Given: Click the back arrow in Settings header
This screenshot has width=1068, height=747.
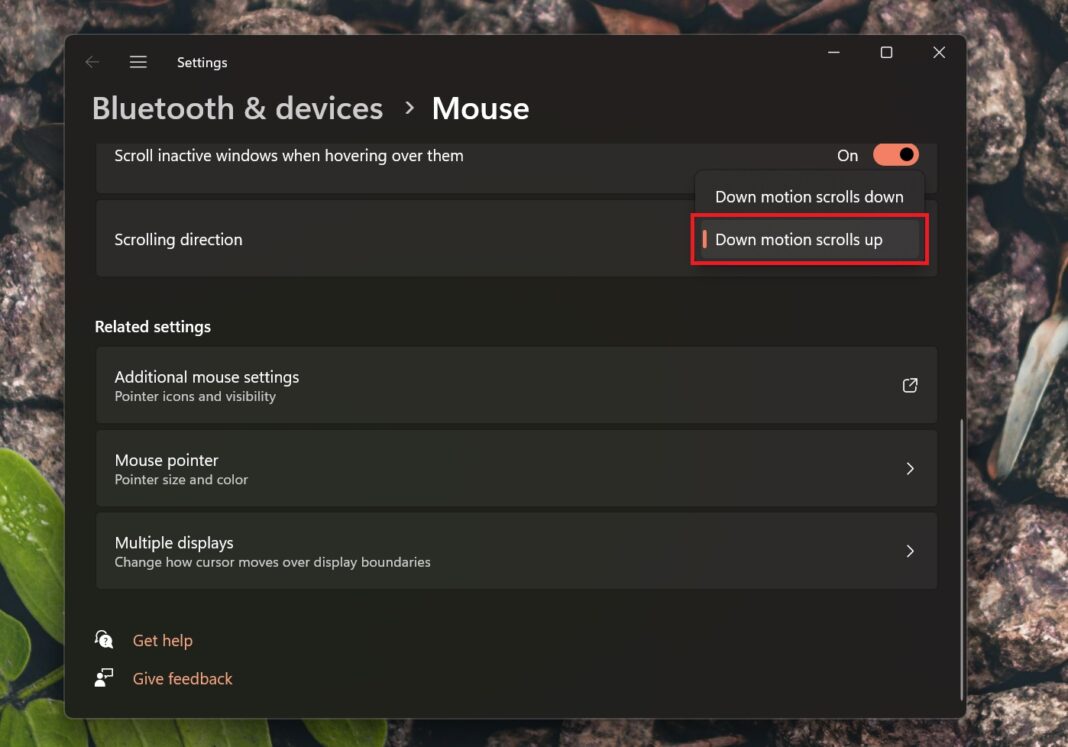Looking at the screenshot, I should point(92,62).
